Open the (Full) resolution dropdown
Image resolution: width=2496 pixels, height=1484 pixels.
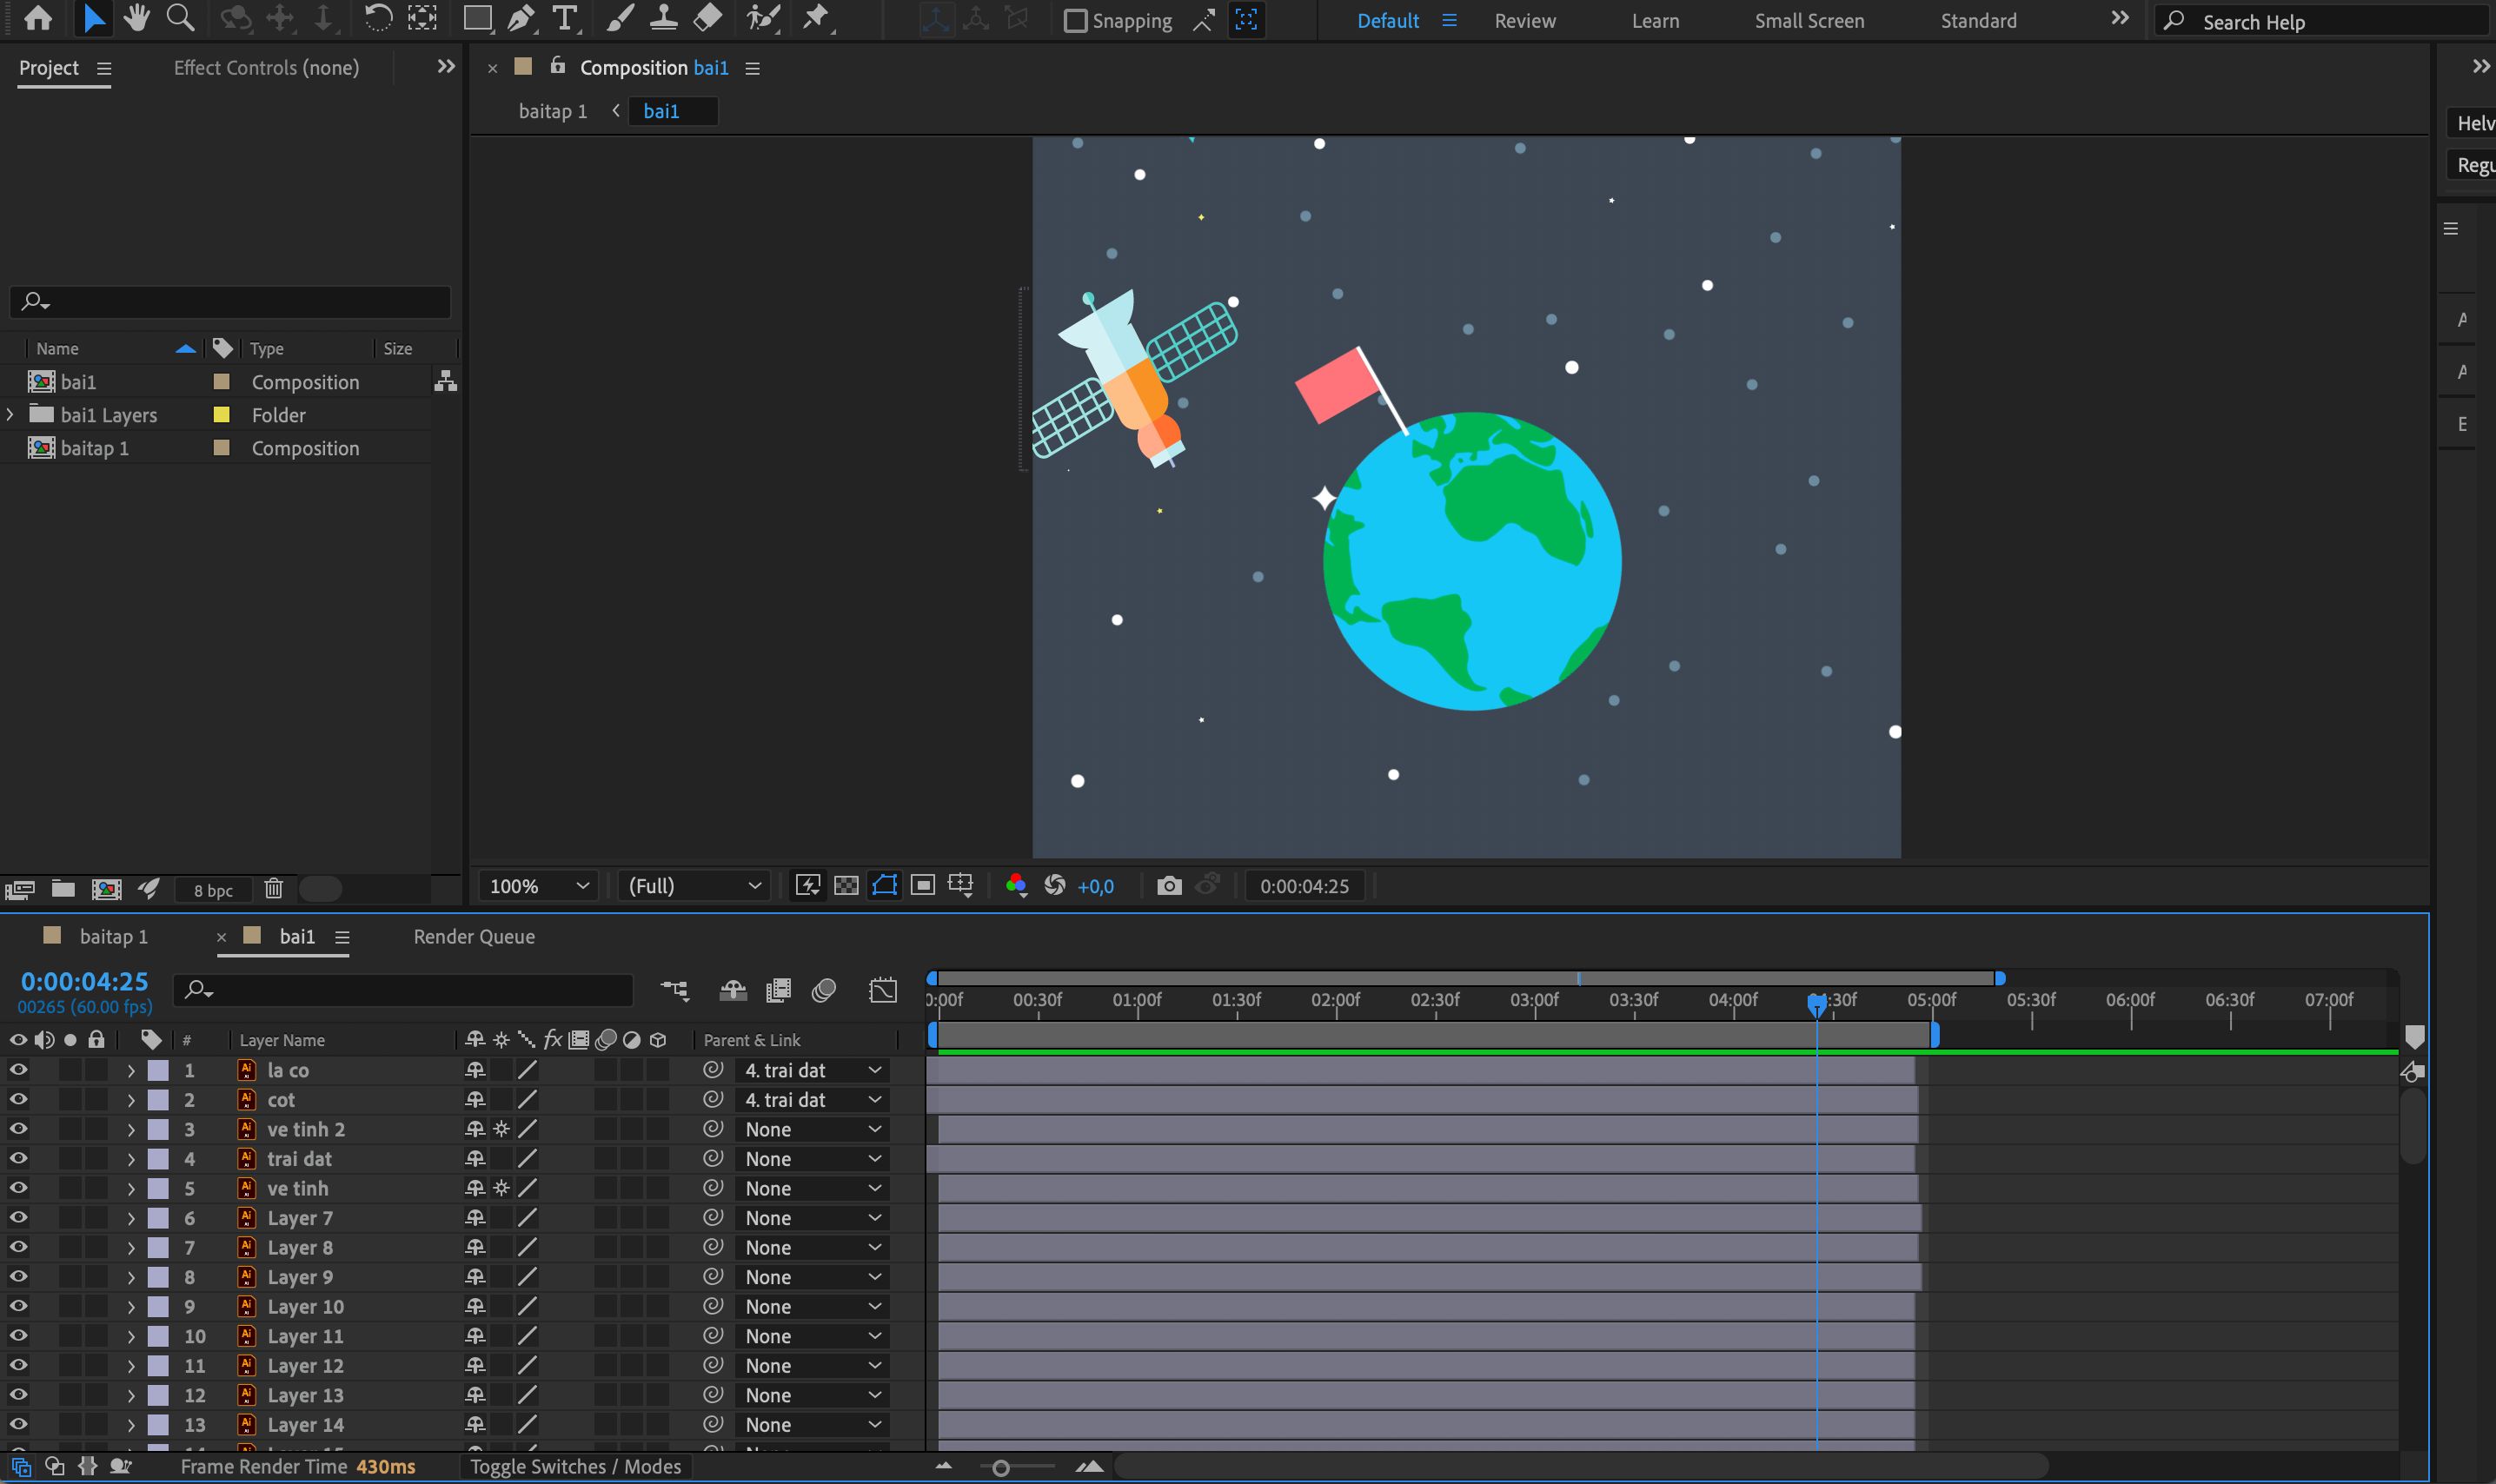pos(694,886)
